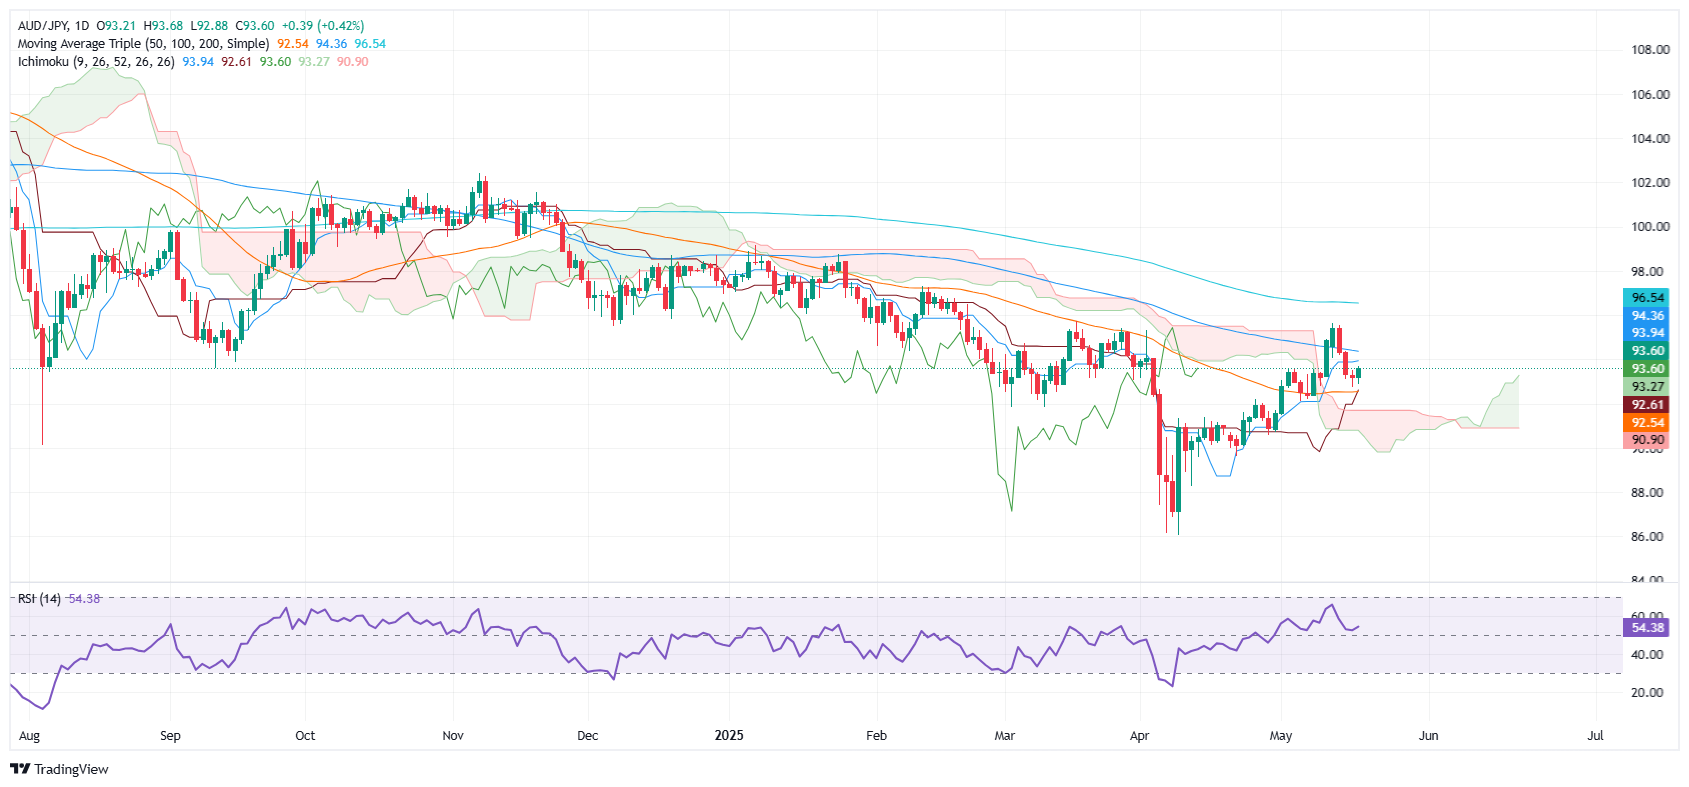Click the dark red 92.61 price axis tag
Image resolution: width=1689 pixels, height=787 pixels.
(x=1647, y=405)
